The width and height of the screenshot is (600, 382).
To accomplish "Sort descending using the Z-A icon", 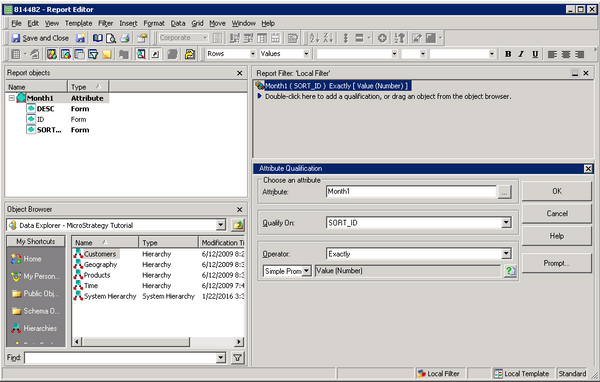I will (328, 38).
